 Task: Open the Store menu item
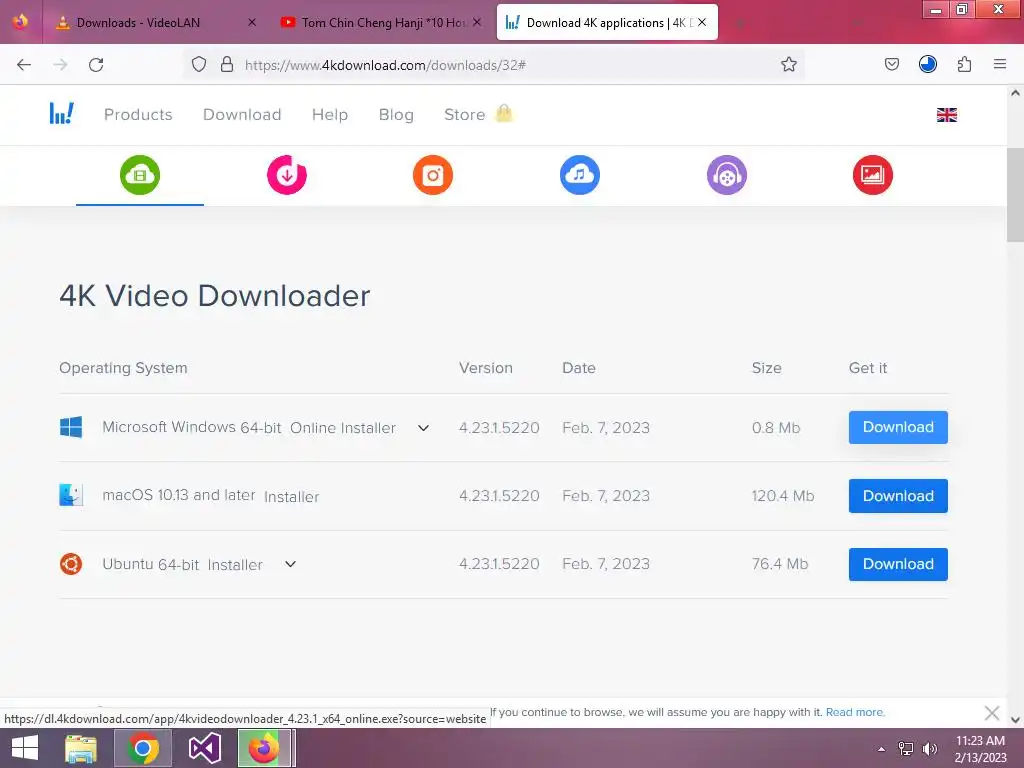click(x=464, y=114)
